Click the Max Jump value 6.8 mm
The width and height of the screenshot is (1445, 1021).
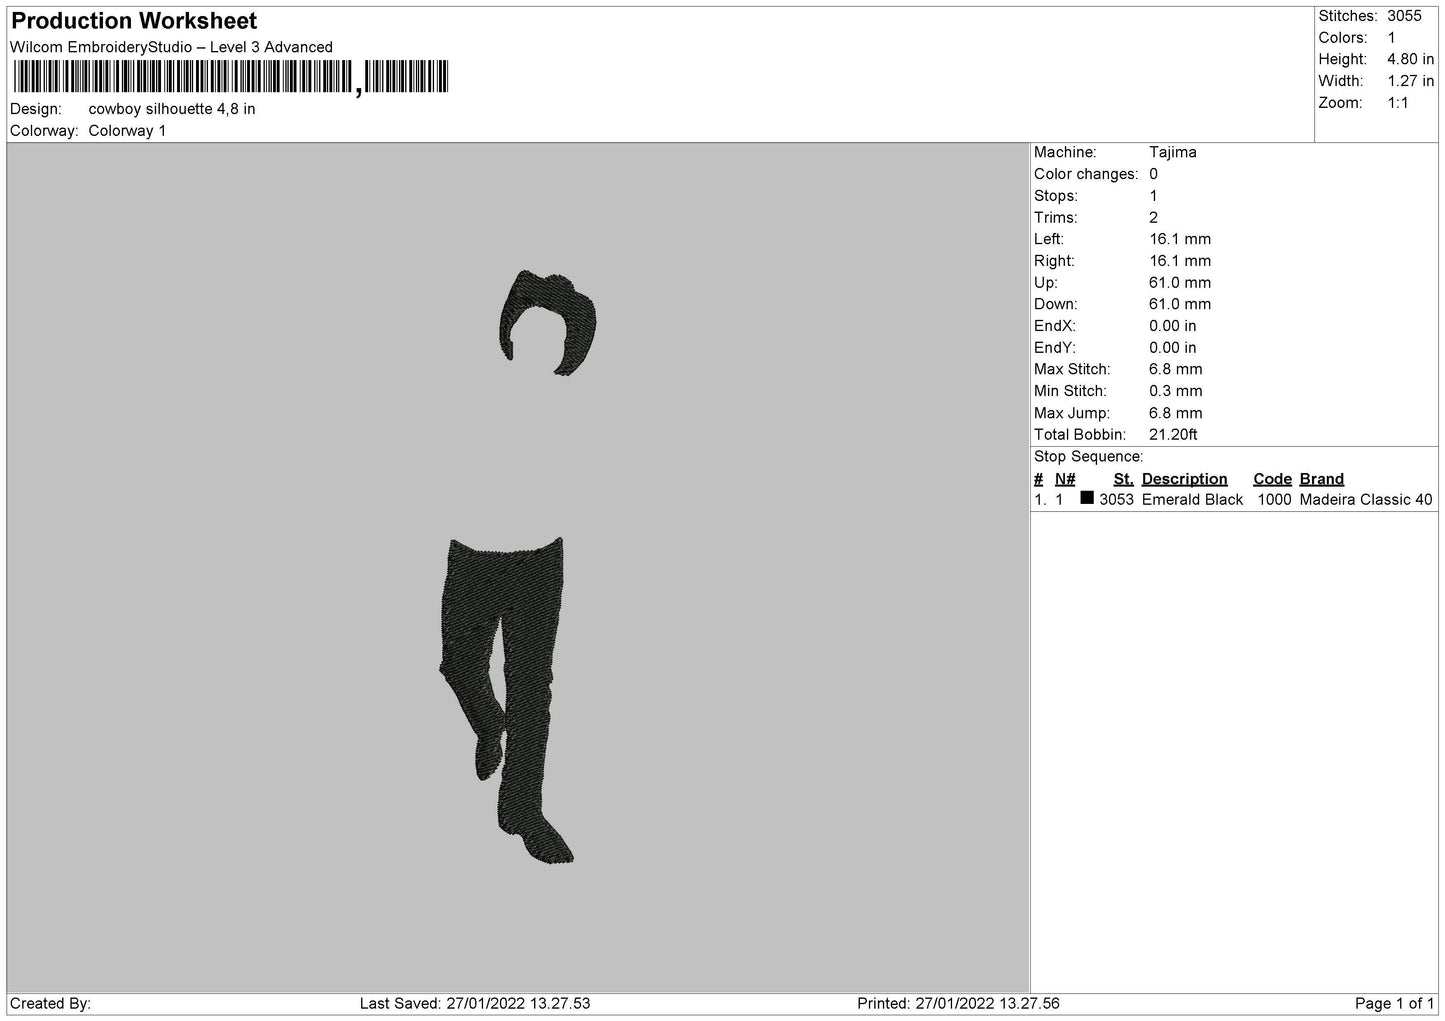[1176, 413]
